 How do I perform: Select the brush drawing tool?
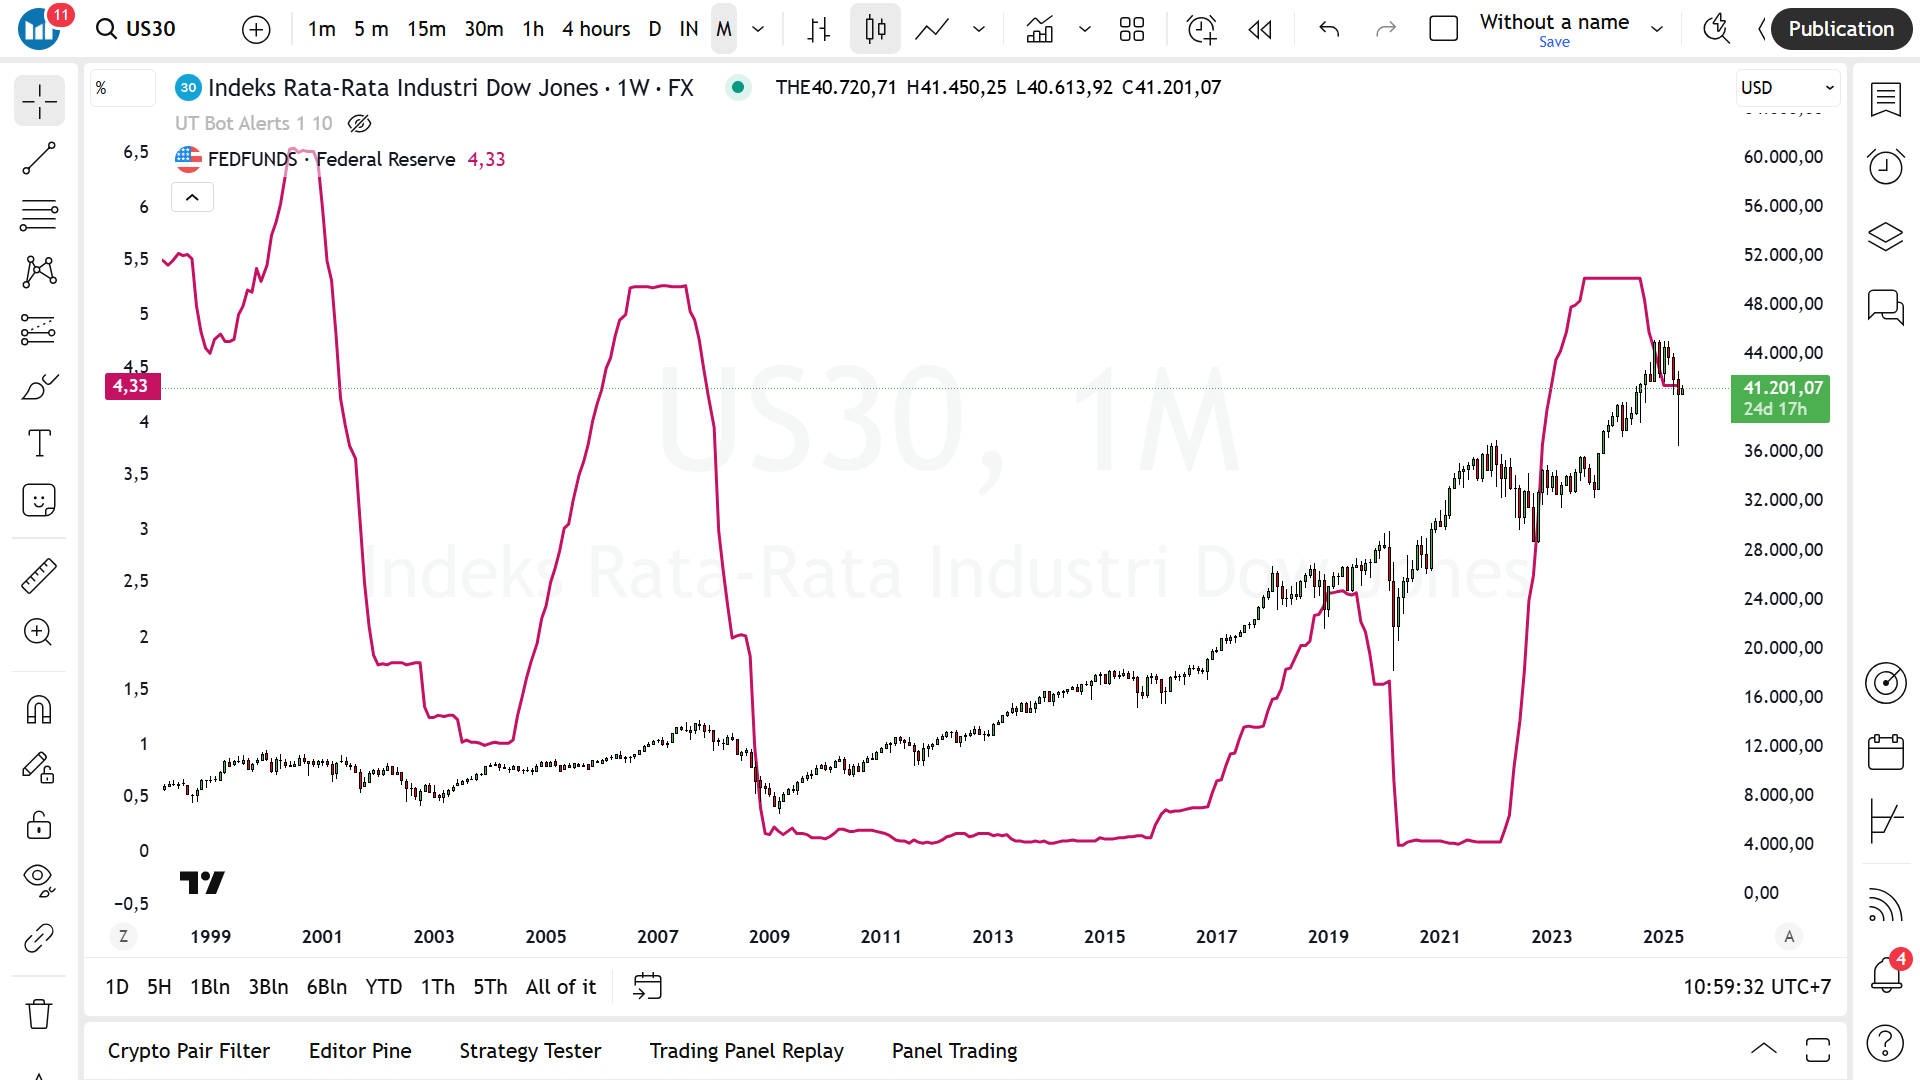click(39, 386)
